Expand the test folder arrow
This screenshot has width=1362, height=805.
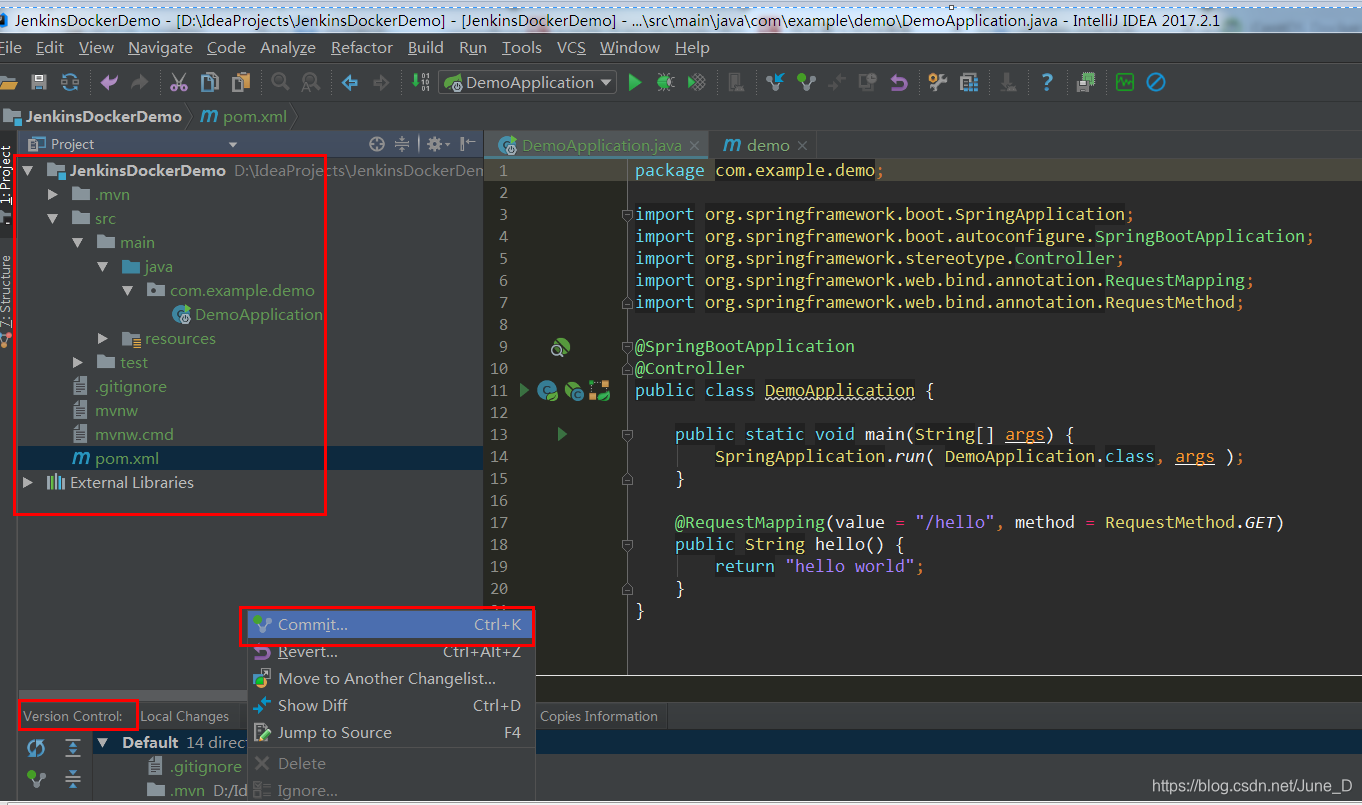click(78, 363)
